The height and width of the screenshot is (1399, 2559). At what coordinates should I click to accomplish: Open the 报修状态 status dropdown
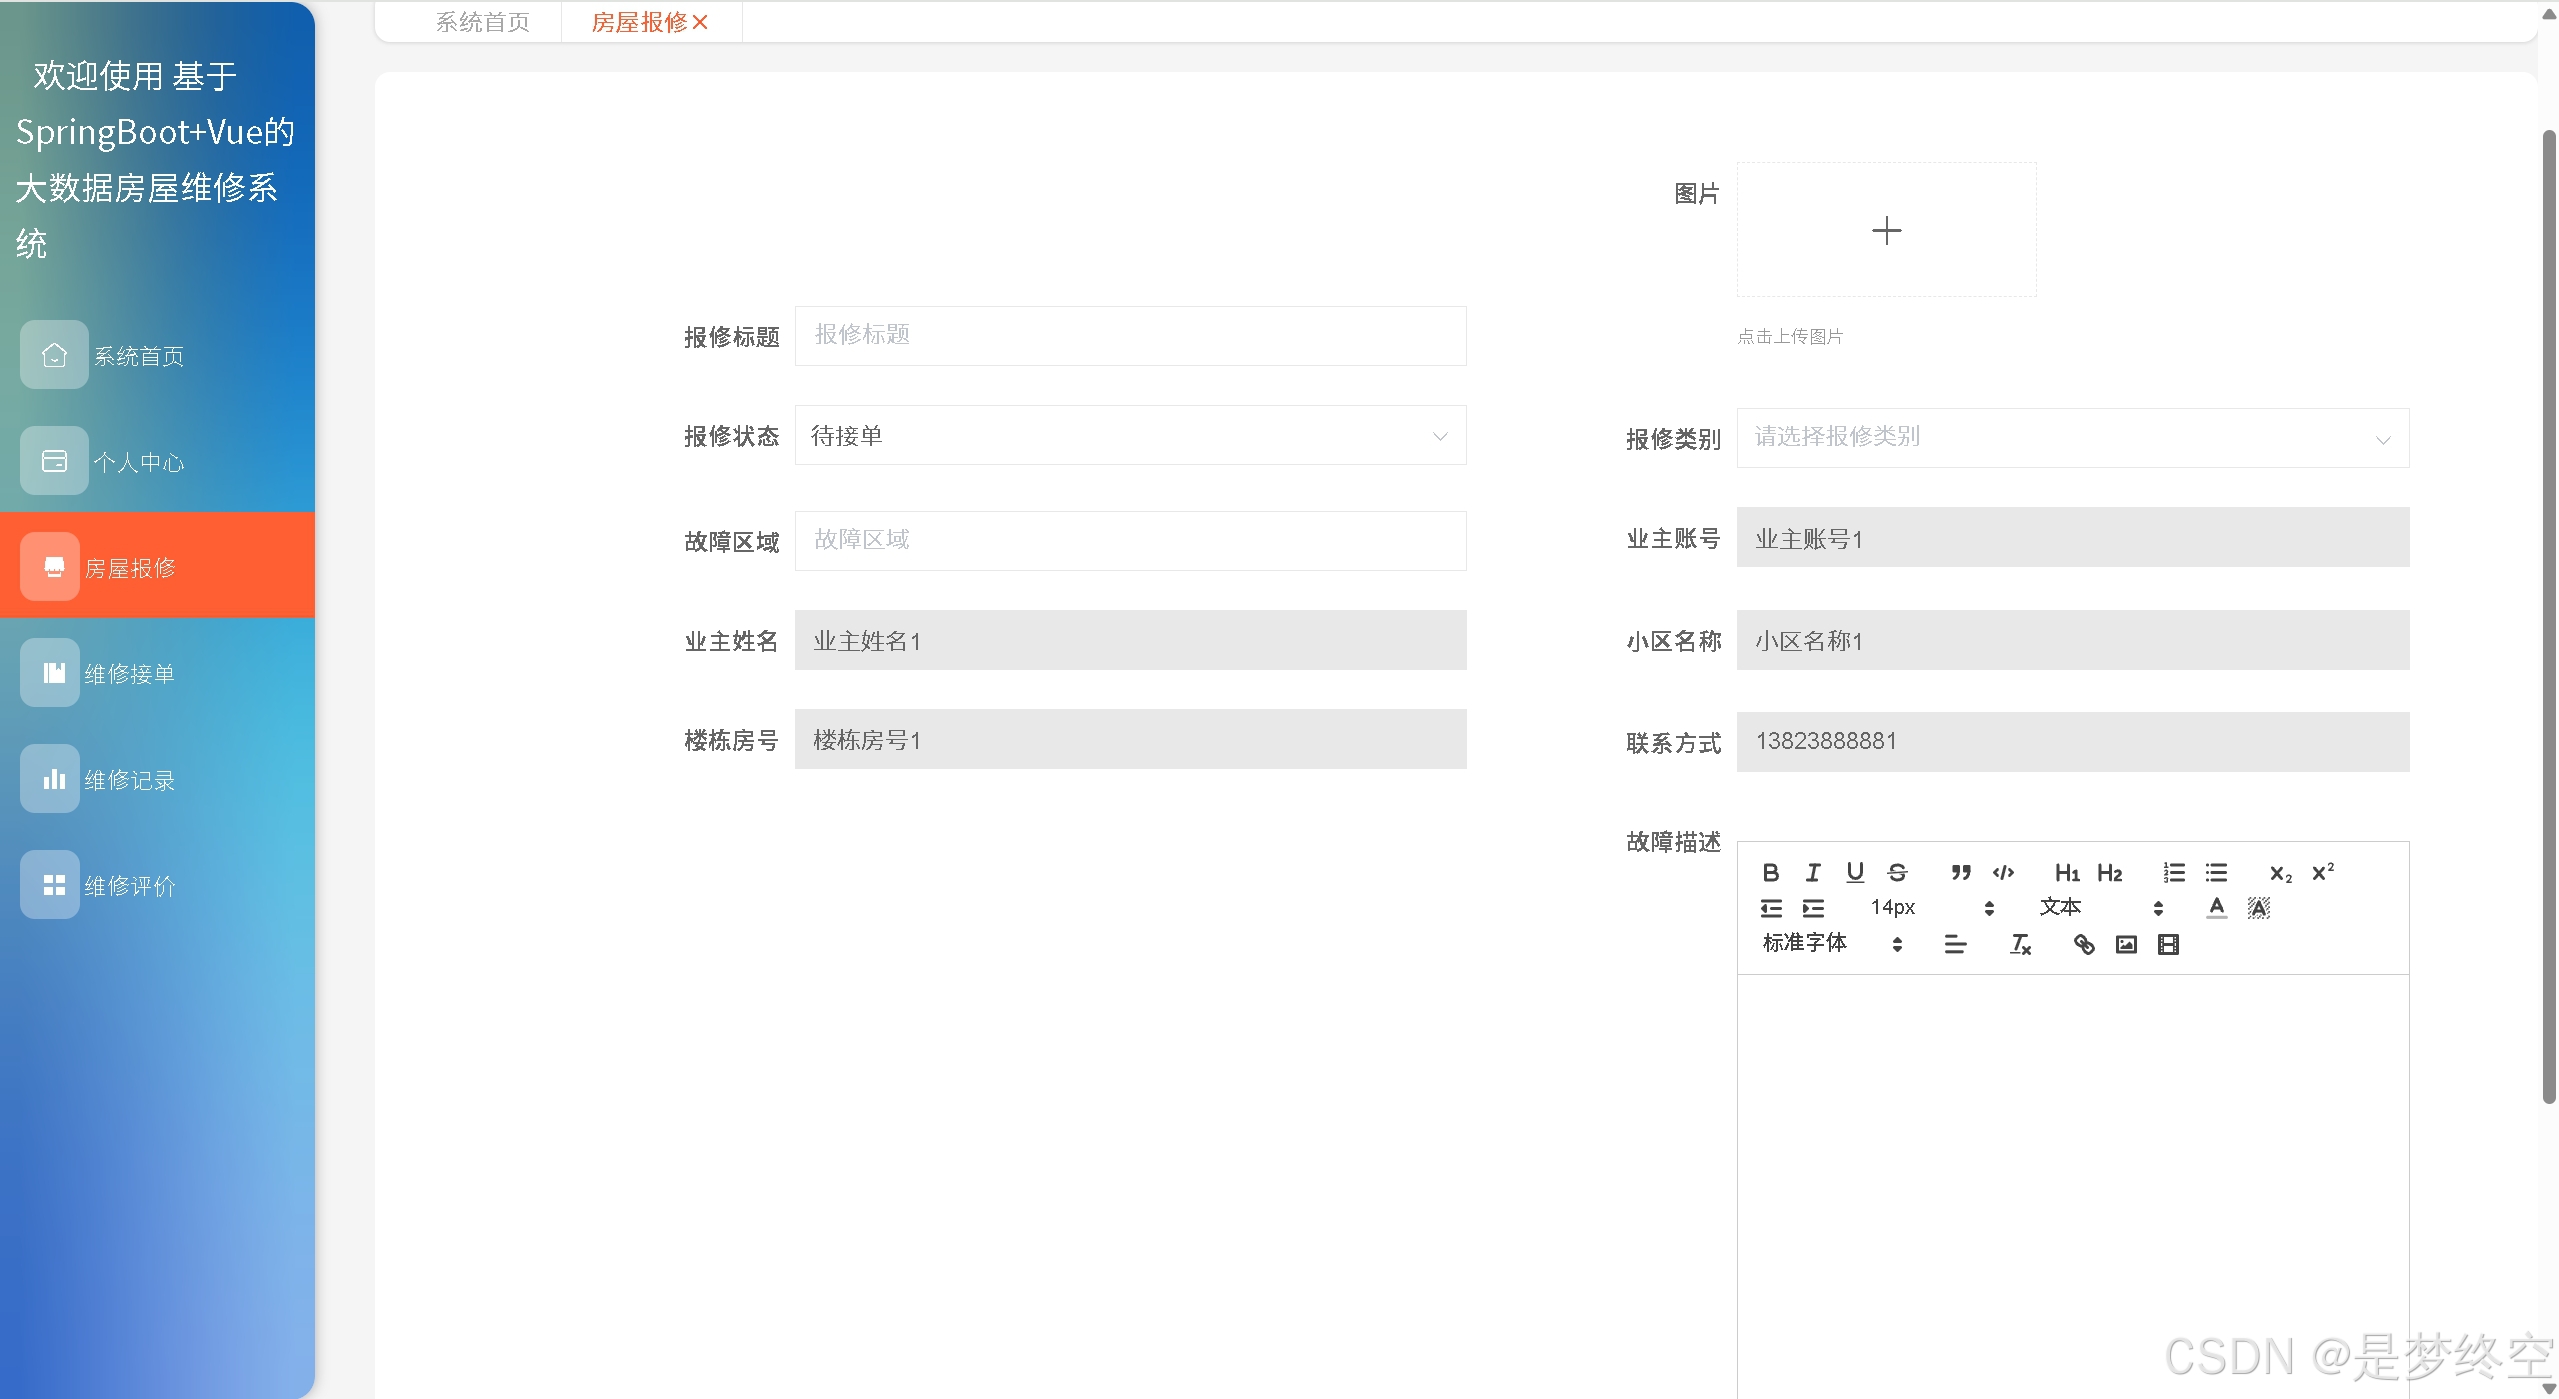1130,436
